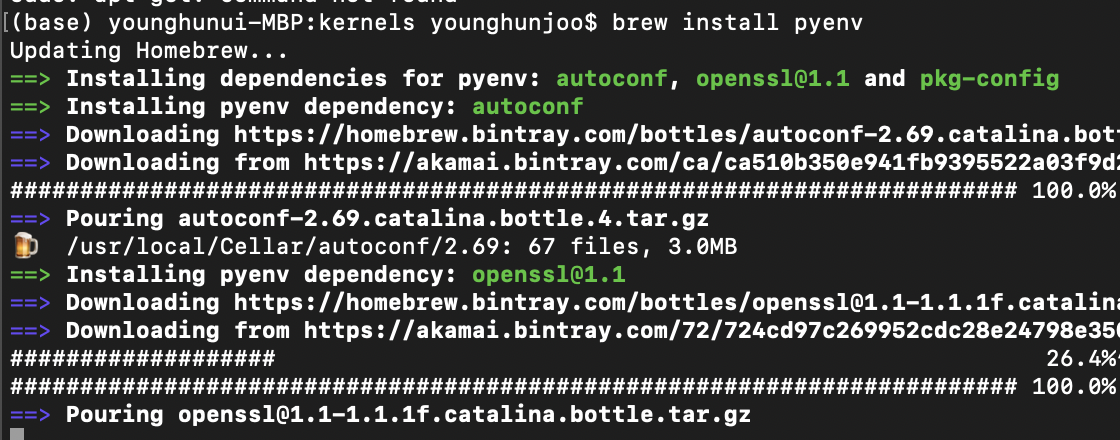The width and height of the screenshot is (1120, 440).
Task: Click the akamai.bintray.com/72/724cd97c download URL
Action: [x=711, y=331]
